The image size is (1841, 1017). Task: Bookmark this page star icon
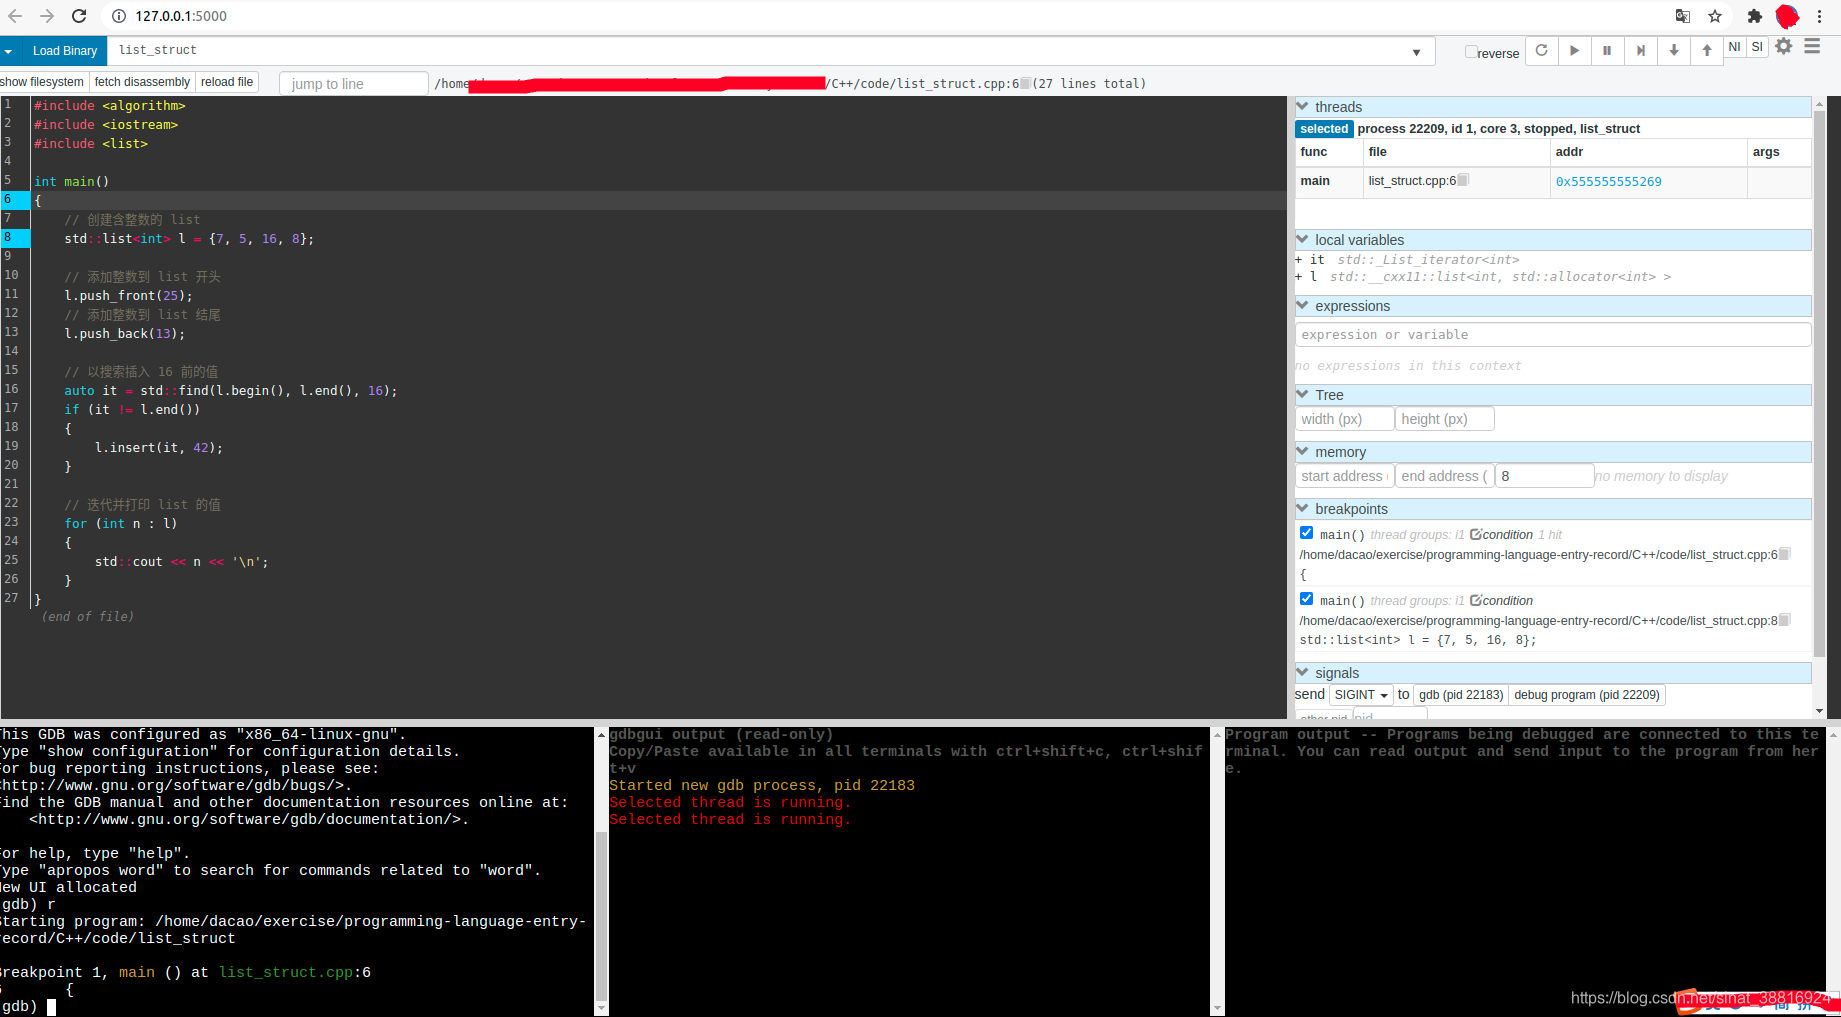click(1715, 16)
